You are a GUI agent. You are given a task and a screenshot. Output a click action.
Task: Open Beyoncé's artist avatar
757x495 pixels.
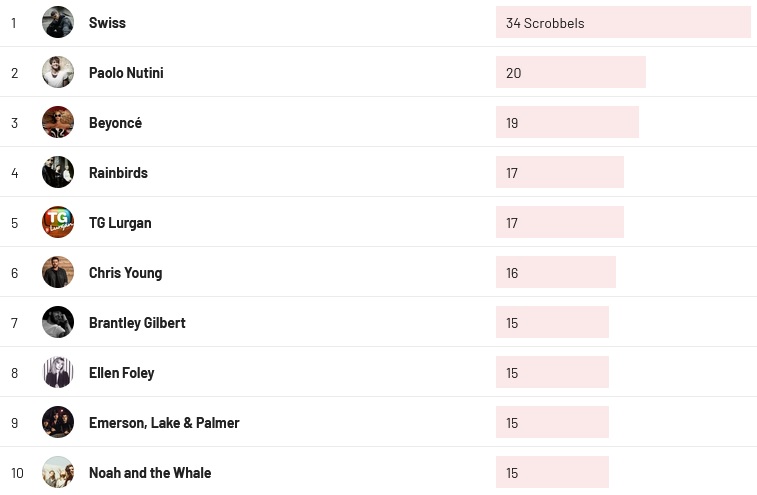(x=58, y=122)
